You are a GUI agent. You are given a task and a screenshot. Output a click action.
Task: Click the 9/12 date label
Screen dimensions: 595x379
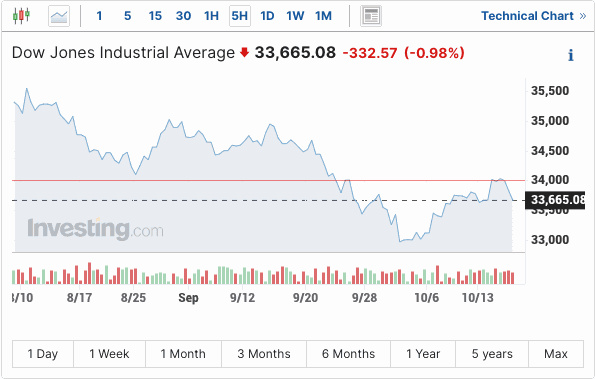242,298
